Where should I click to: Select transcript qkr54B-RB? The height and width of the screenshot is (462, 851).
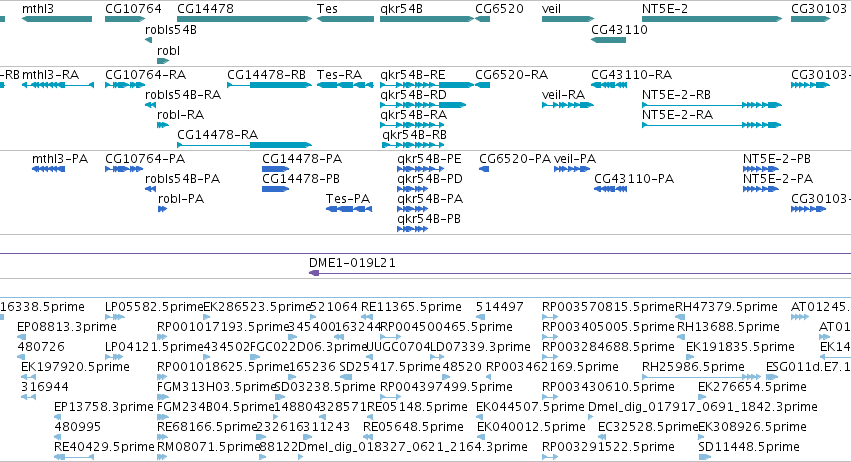click(x=413, y=145)
